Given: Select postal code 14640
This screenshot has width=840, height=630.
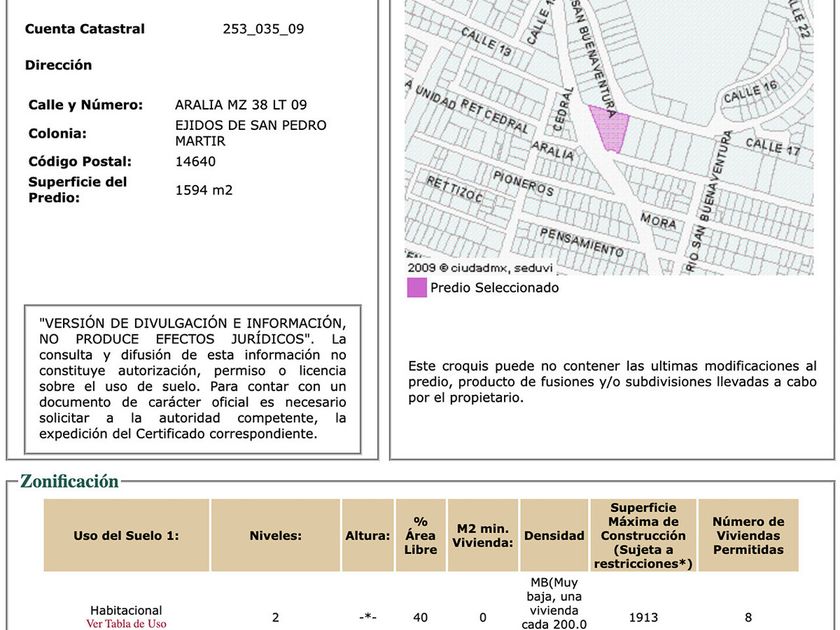Looking at the screenshot, I should [196, 161].
